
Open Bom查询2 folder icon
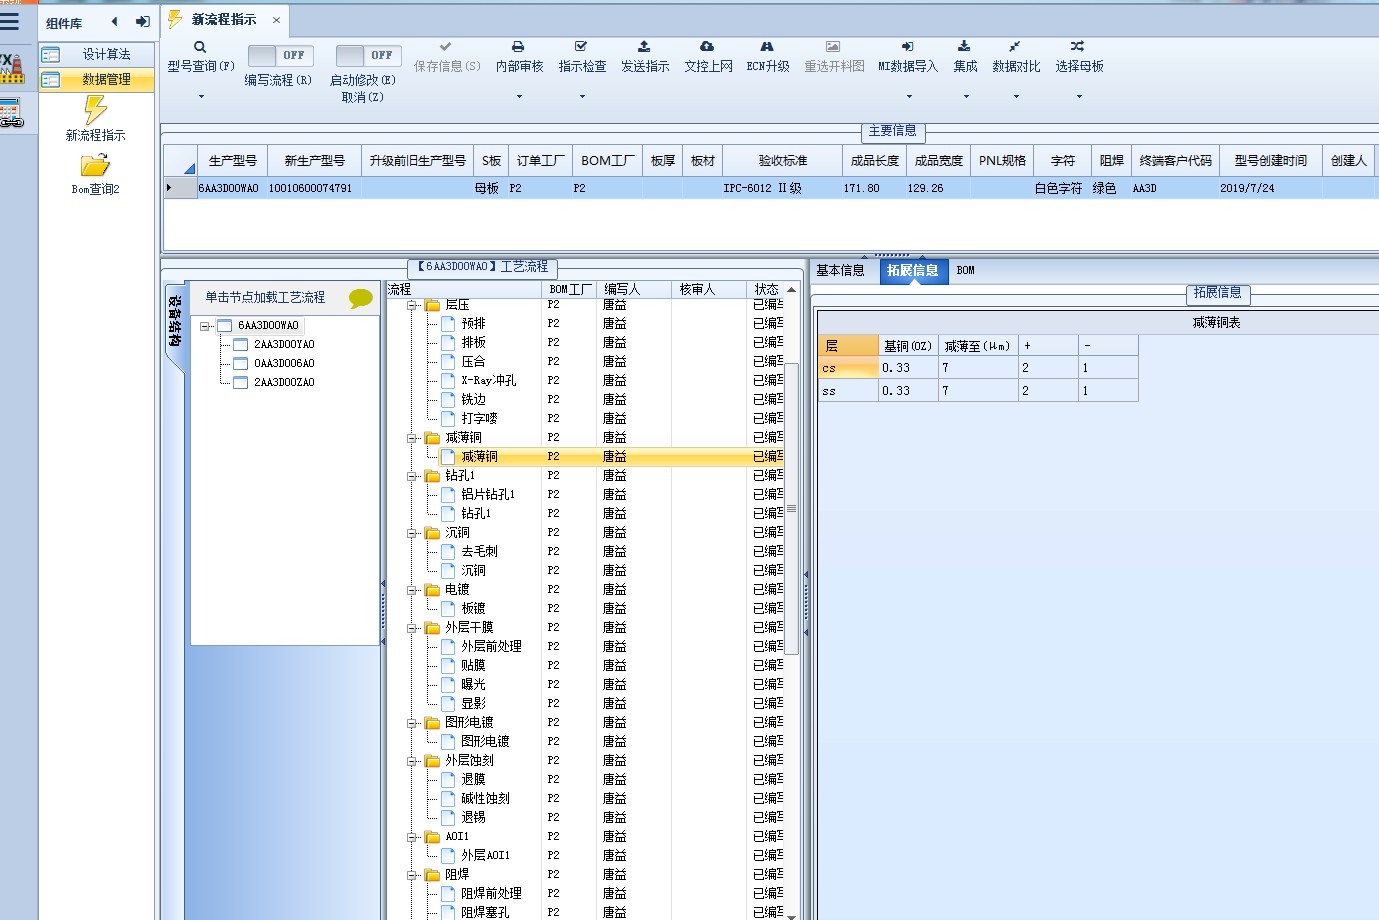[x=95, y=165]
